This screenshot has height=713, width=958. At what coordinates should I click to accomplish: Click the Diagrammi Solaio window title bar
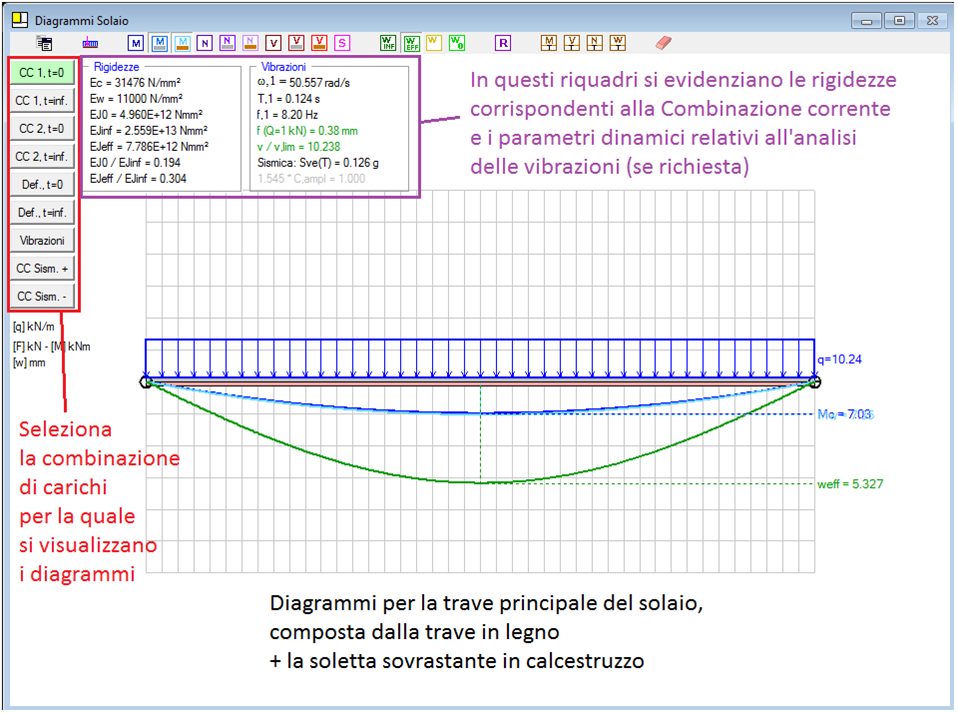point(400,20)
